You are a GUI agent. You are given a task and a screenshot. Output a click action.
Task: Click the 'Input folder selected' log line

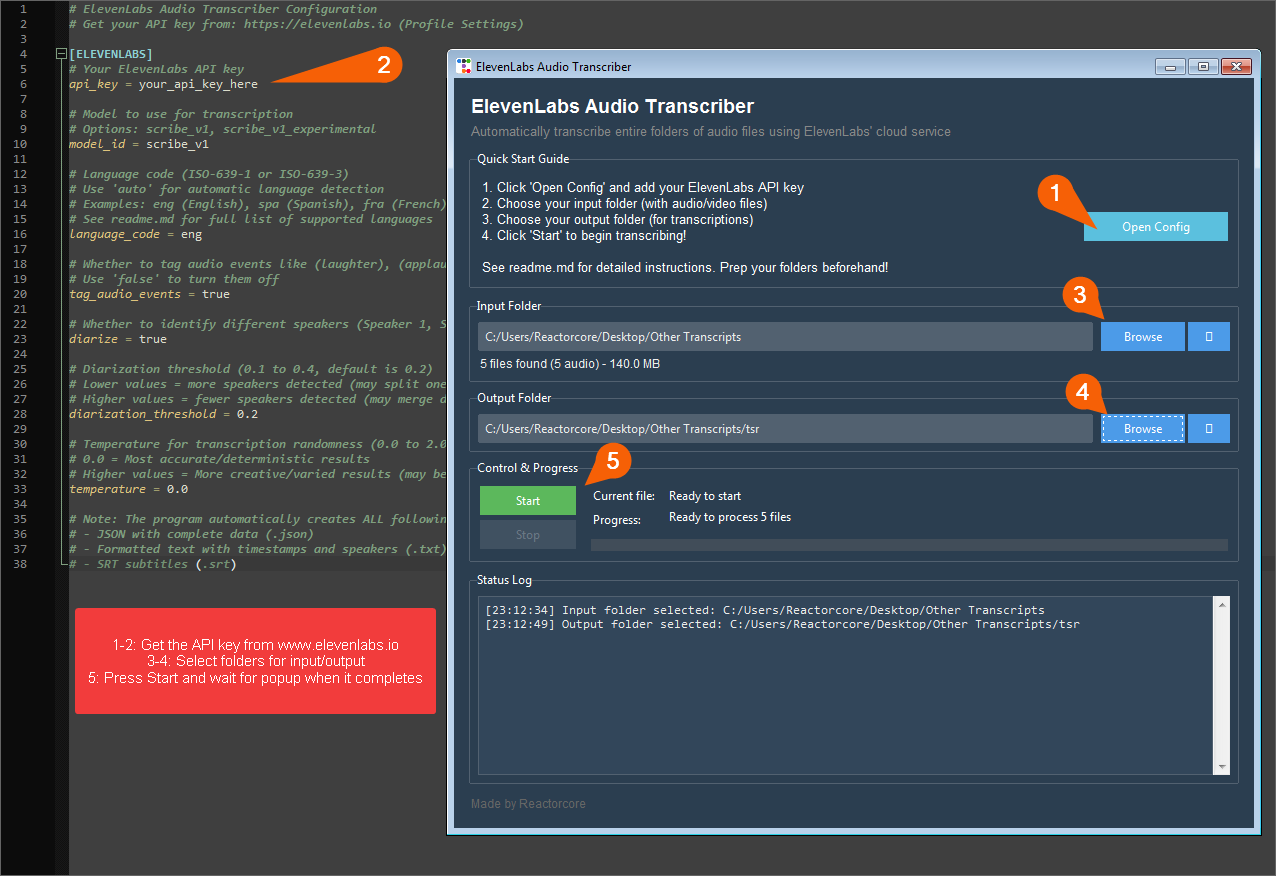click(765, 610)
